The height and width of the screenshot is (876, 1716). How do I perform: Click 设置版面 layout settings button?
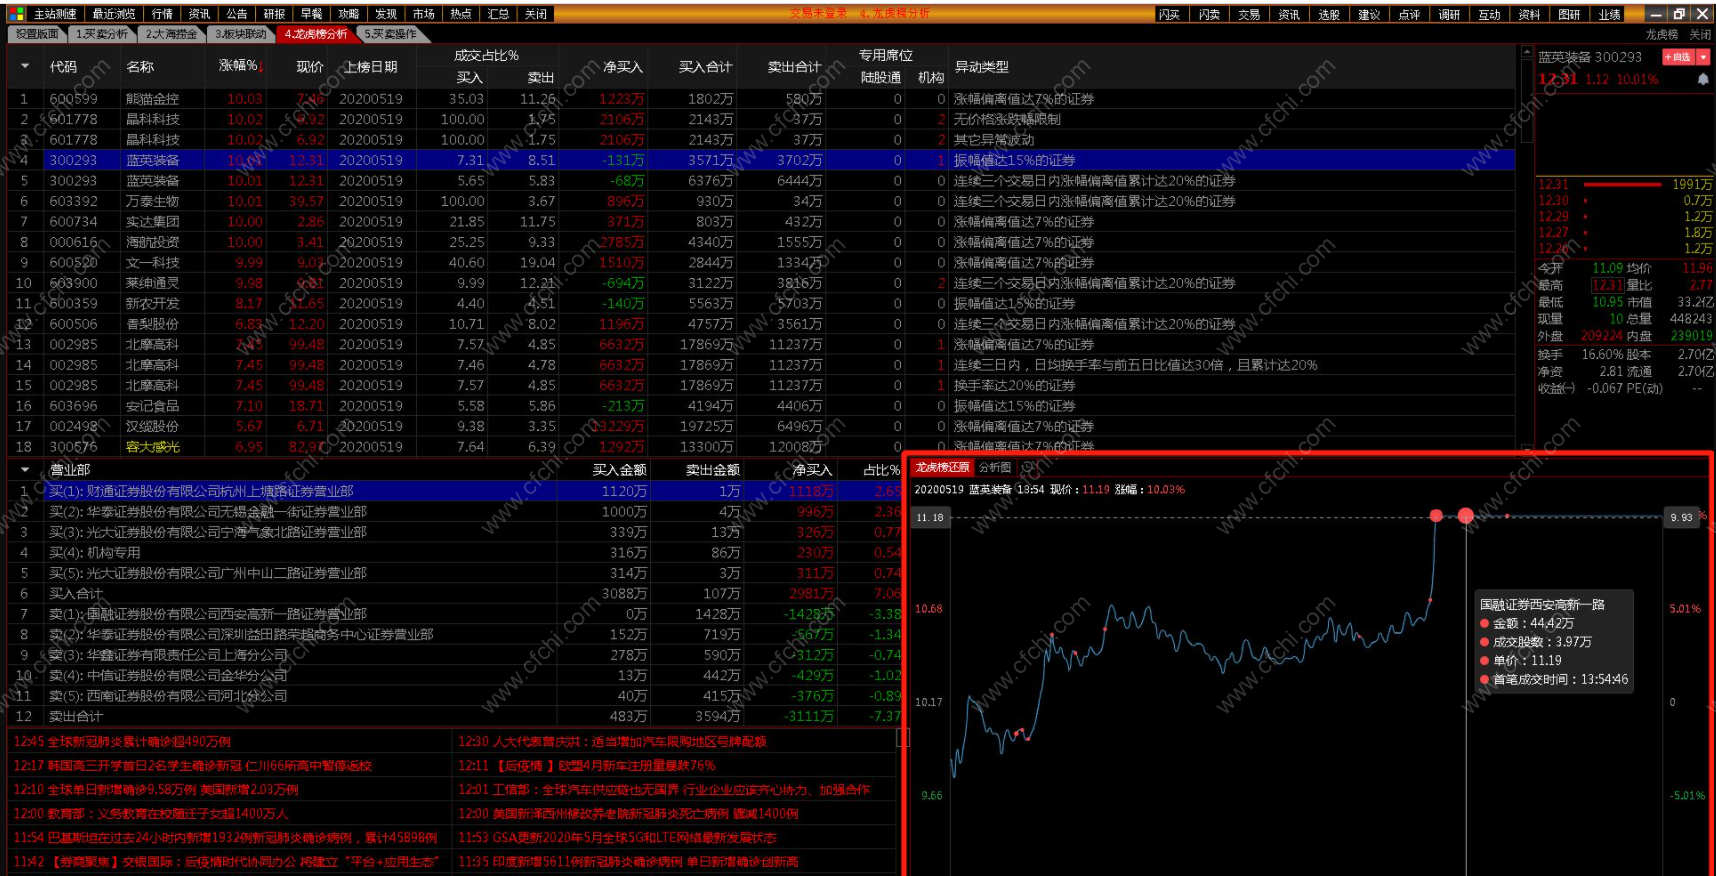[x=37, y=34]
